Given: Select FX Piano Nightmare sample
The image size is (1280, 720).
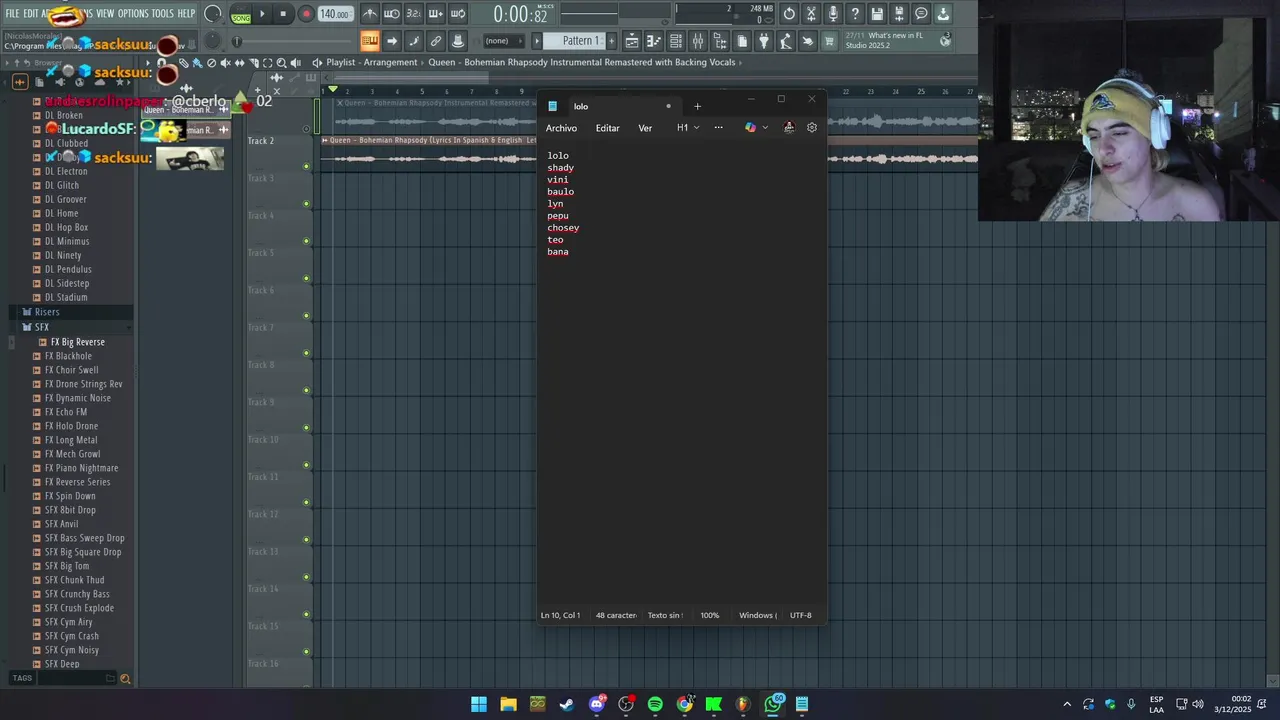Looking at the screenshot, I should (x=81, y=468).
